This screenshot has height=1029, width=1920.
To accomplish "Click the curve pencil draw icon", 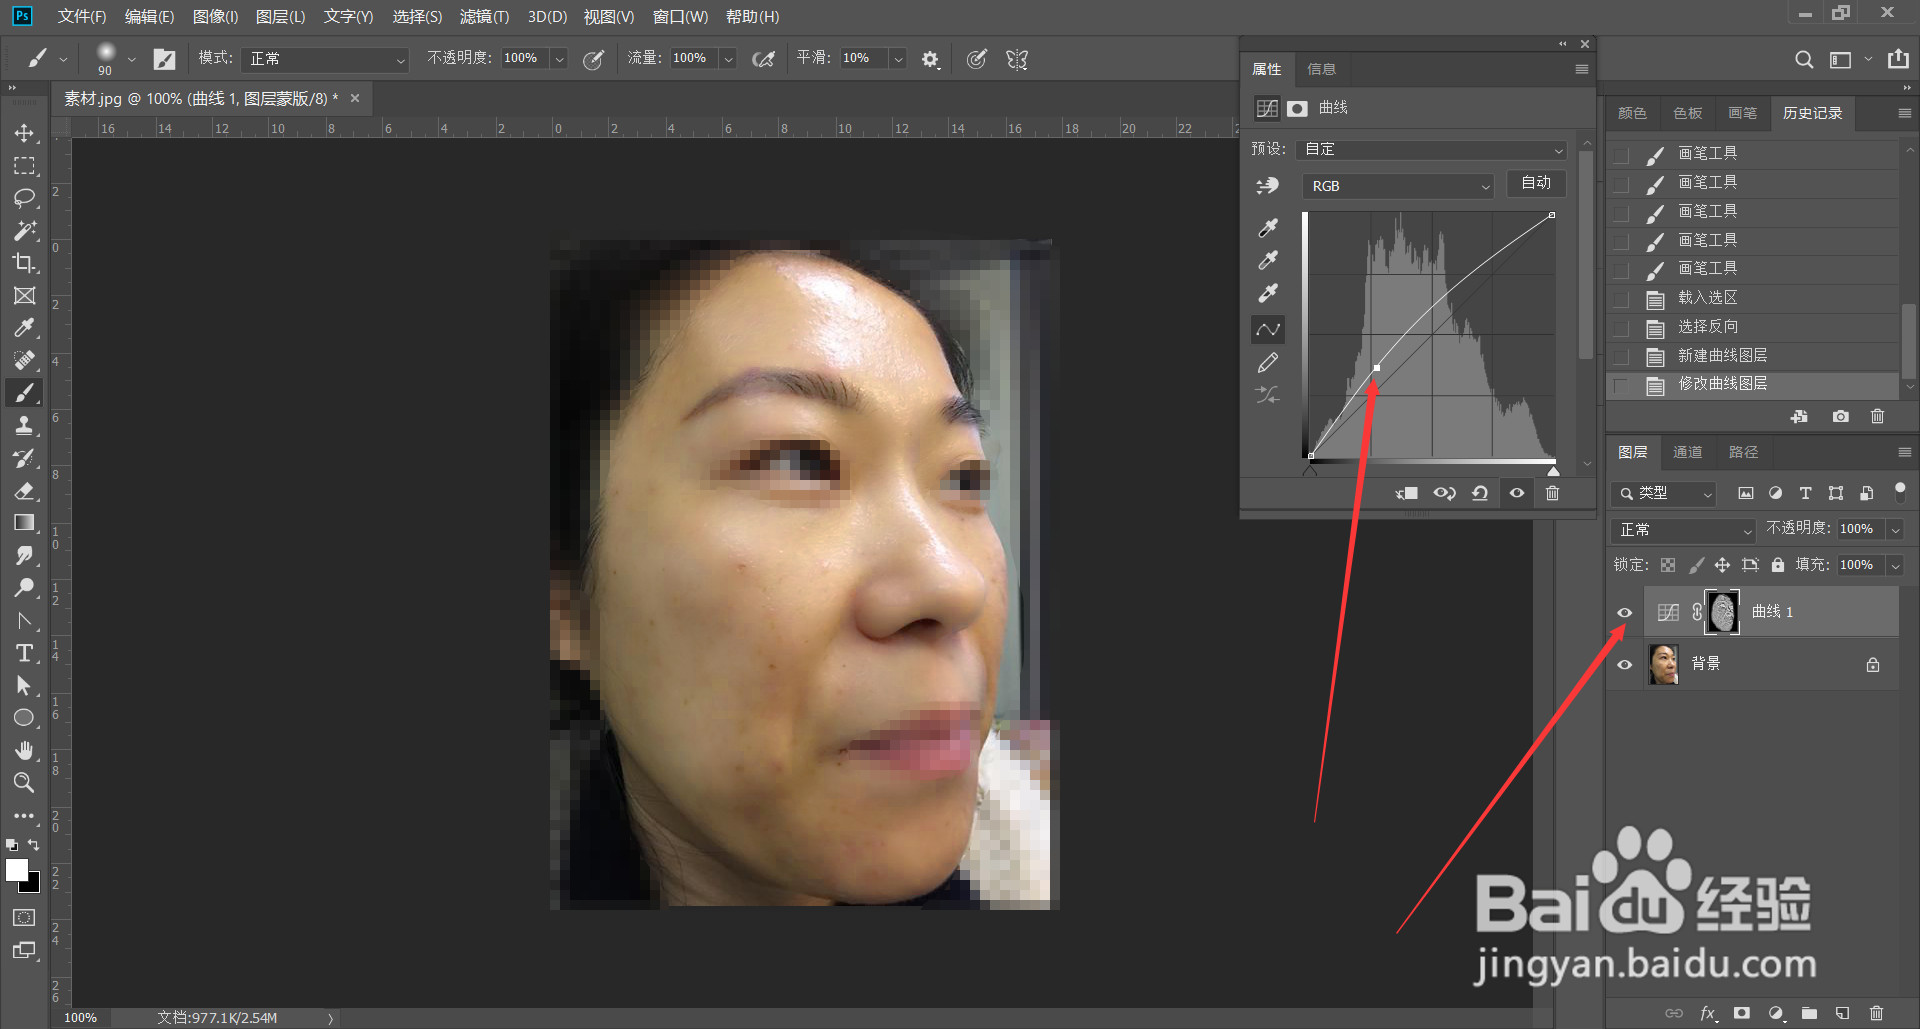I will coord(1268,363).
